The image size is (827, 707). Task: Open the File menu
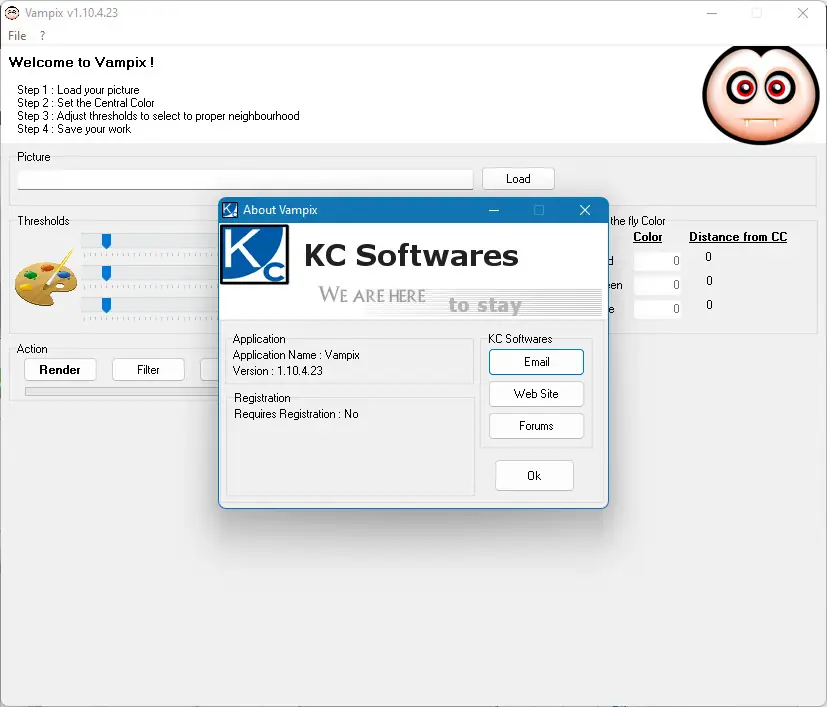[x=17, y=35]
